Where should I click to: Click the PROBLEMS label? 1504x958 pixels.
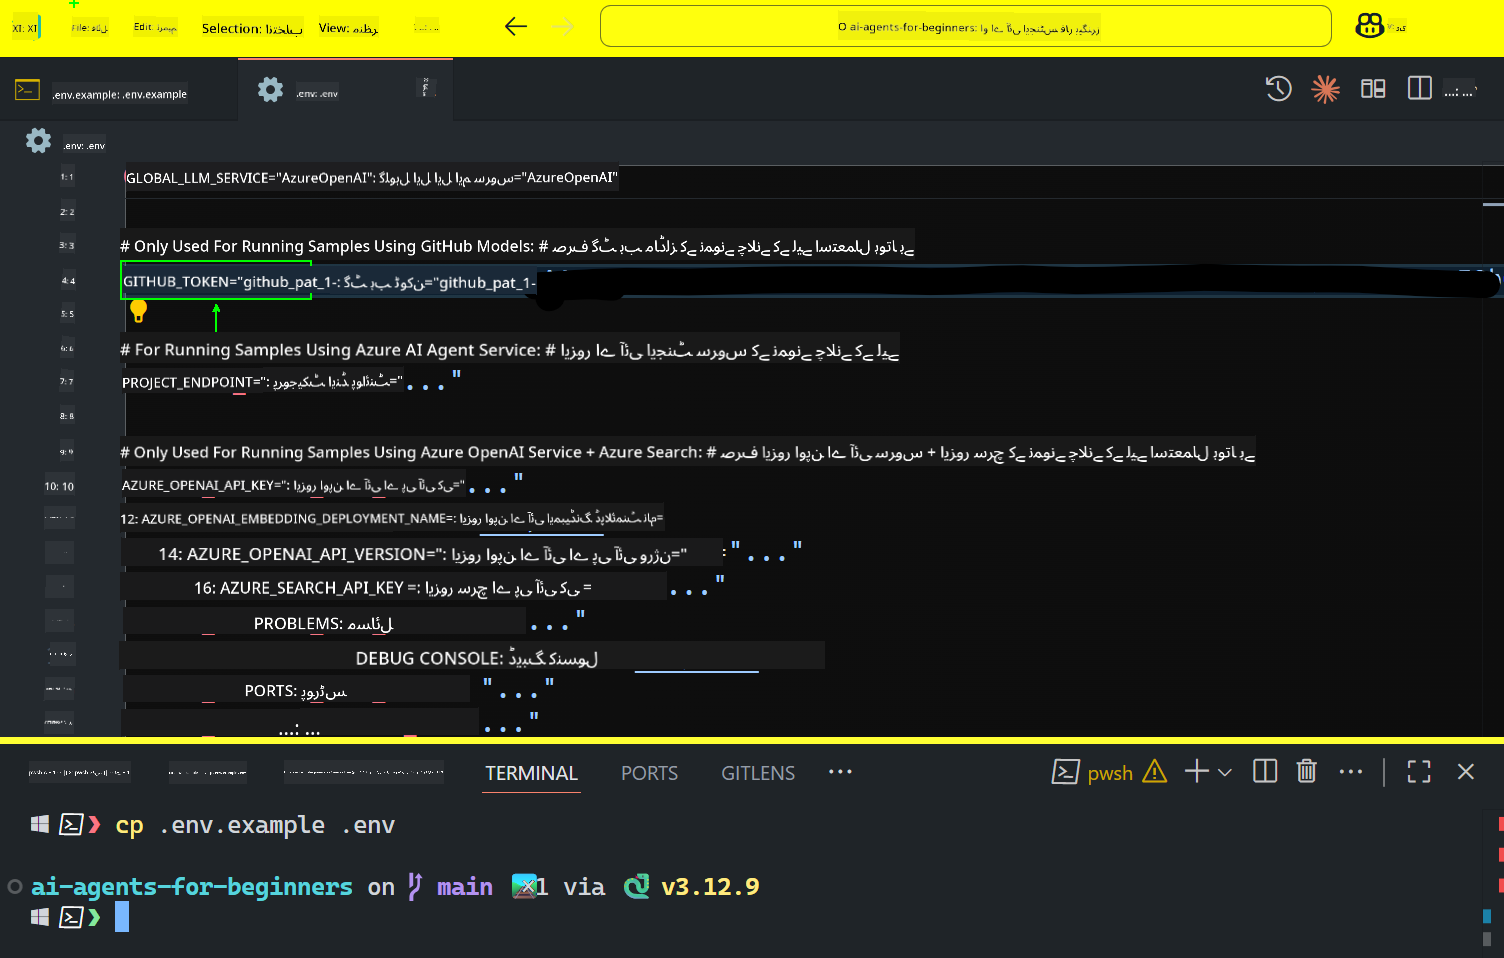(x=323, y=624)
